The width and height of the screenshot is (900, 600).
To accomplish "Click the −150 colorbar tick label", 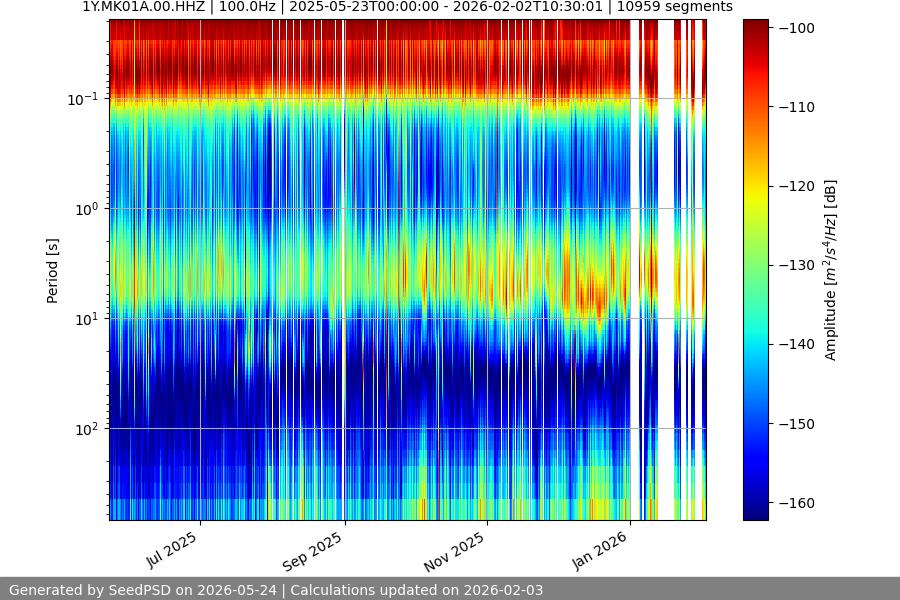I will click(796, 424).
